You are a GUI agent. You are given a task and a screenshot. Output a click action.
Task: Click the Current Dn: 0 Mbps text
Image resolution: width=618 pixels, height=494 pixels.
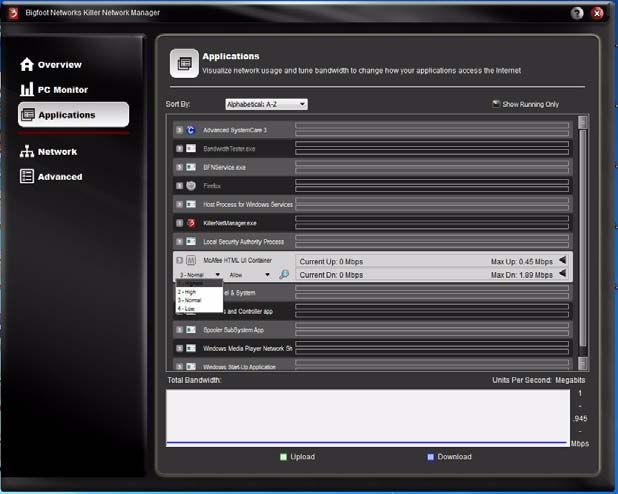coord(331,275)
